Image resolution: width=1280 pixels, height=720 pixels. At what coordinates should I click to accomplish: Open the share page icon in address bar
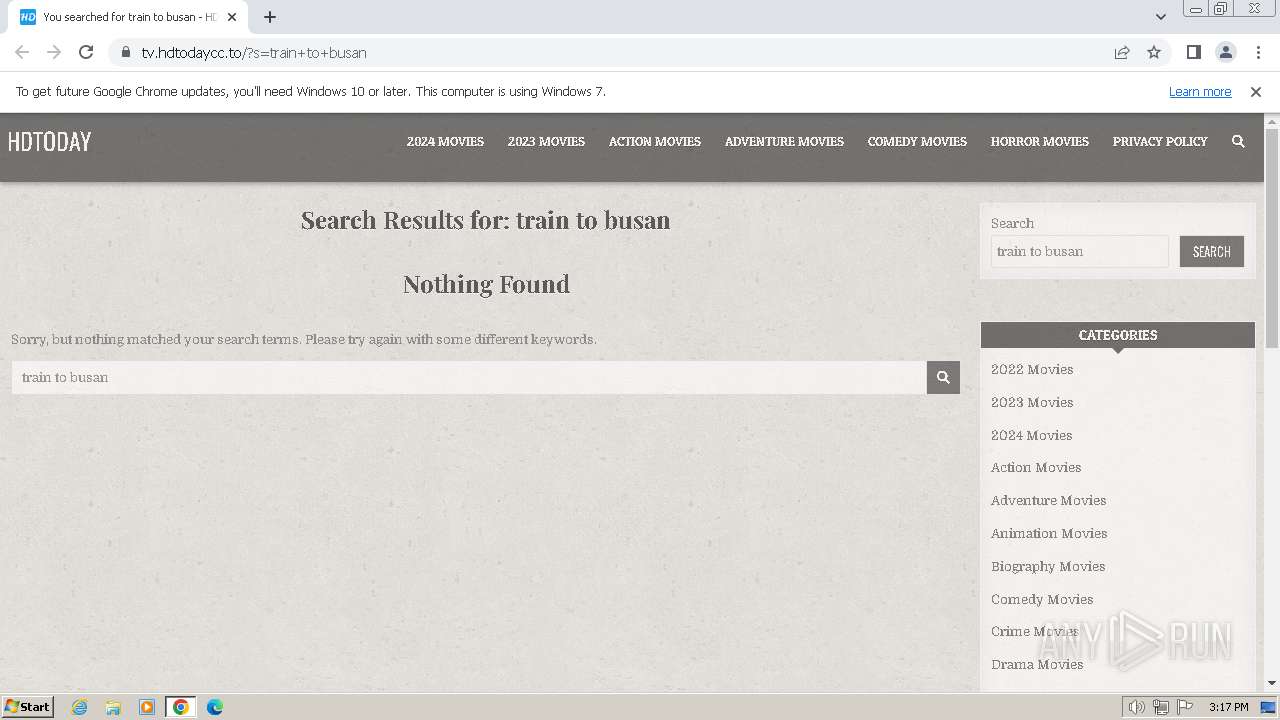[1122, 52]
